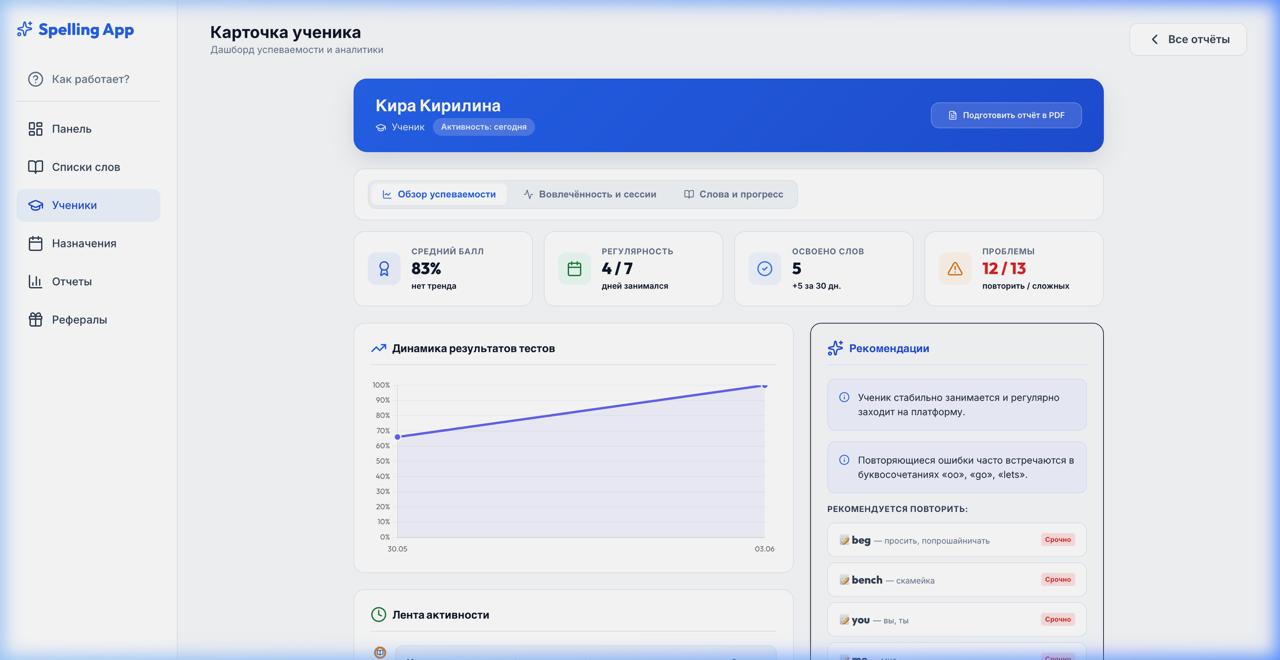
Task: Open Назначения in the sidebar
Action: [88, 243]
